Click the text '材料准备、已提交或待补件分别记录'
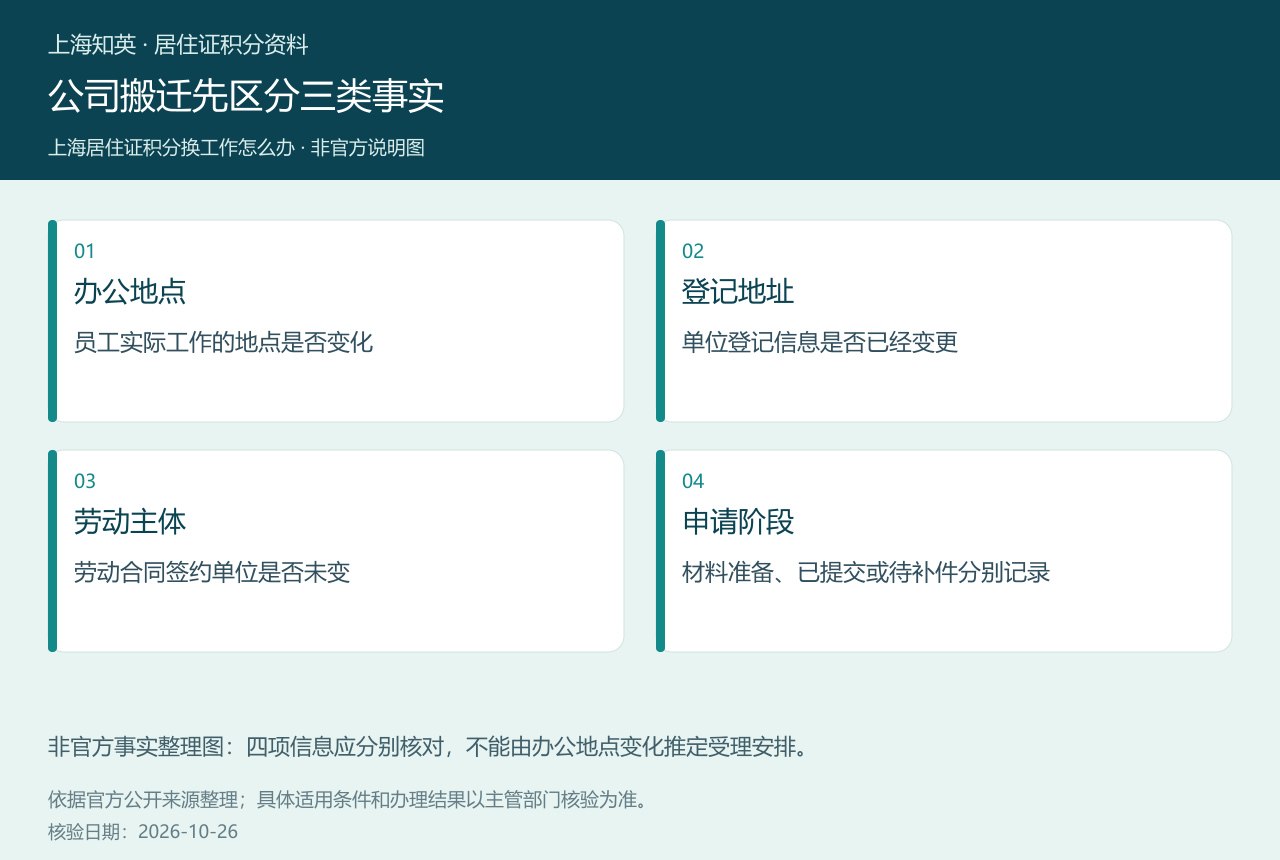The height and width of the screenshot is (860, 1280). pos(866,573)
